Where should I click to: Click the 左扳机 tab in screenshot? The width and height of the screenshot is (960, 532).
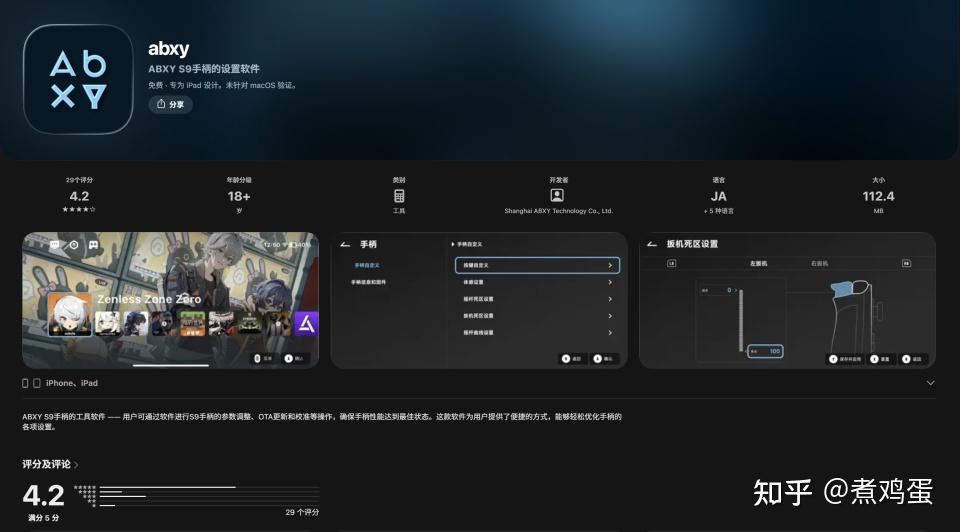click(x=758, y=263)
